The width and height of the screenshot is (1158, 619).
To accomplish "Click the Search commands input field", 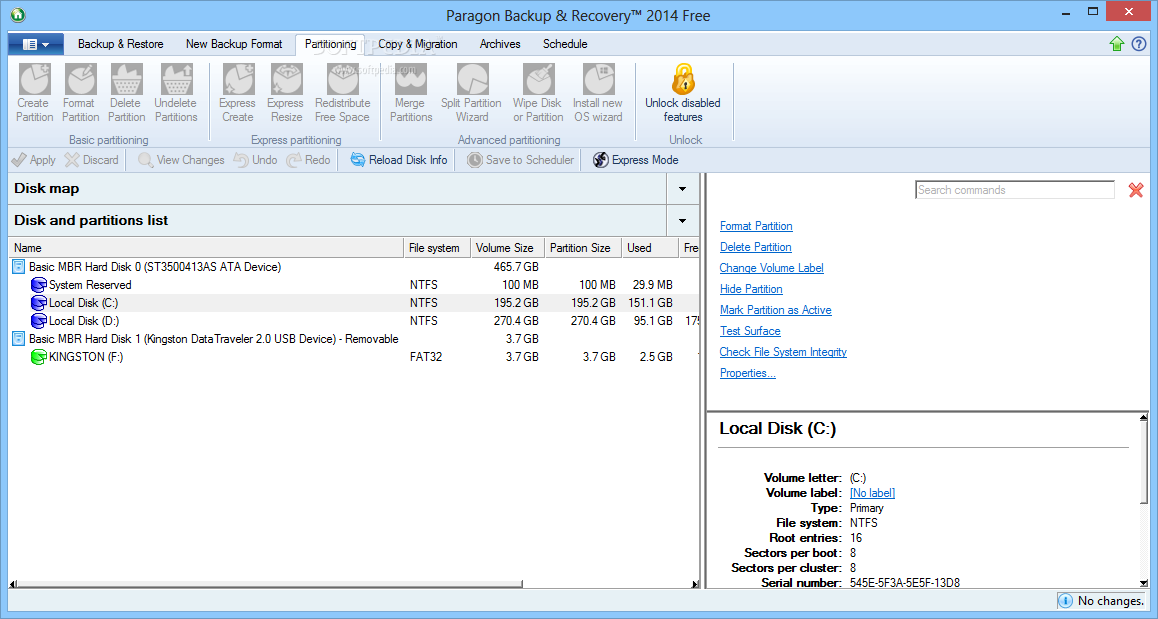I will [1015, 190].
